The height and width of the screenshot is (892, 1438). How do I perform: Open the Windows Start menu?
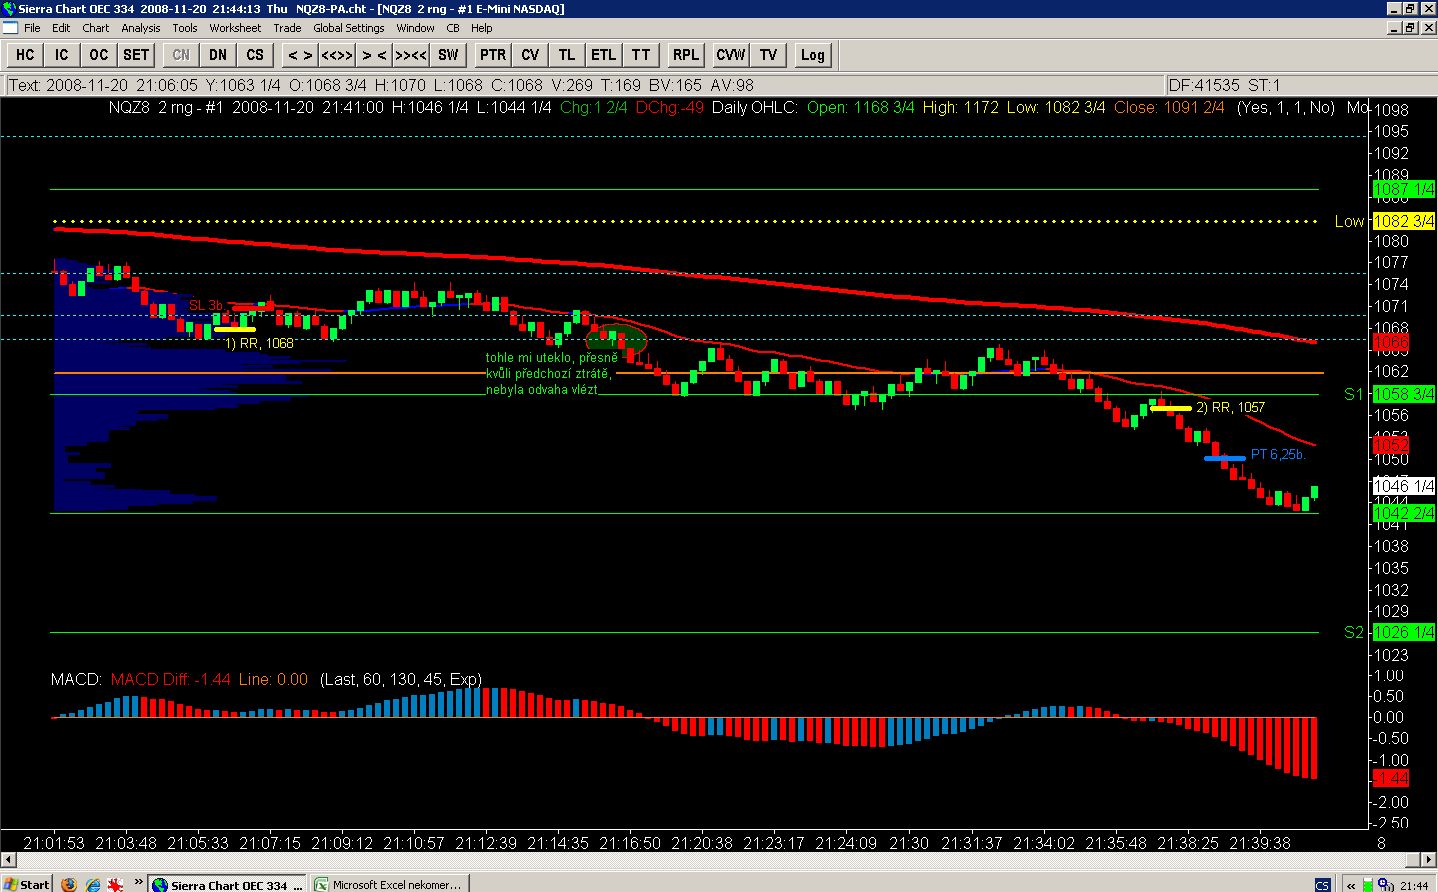(x=27, y=884)
